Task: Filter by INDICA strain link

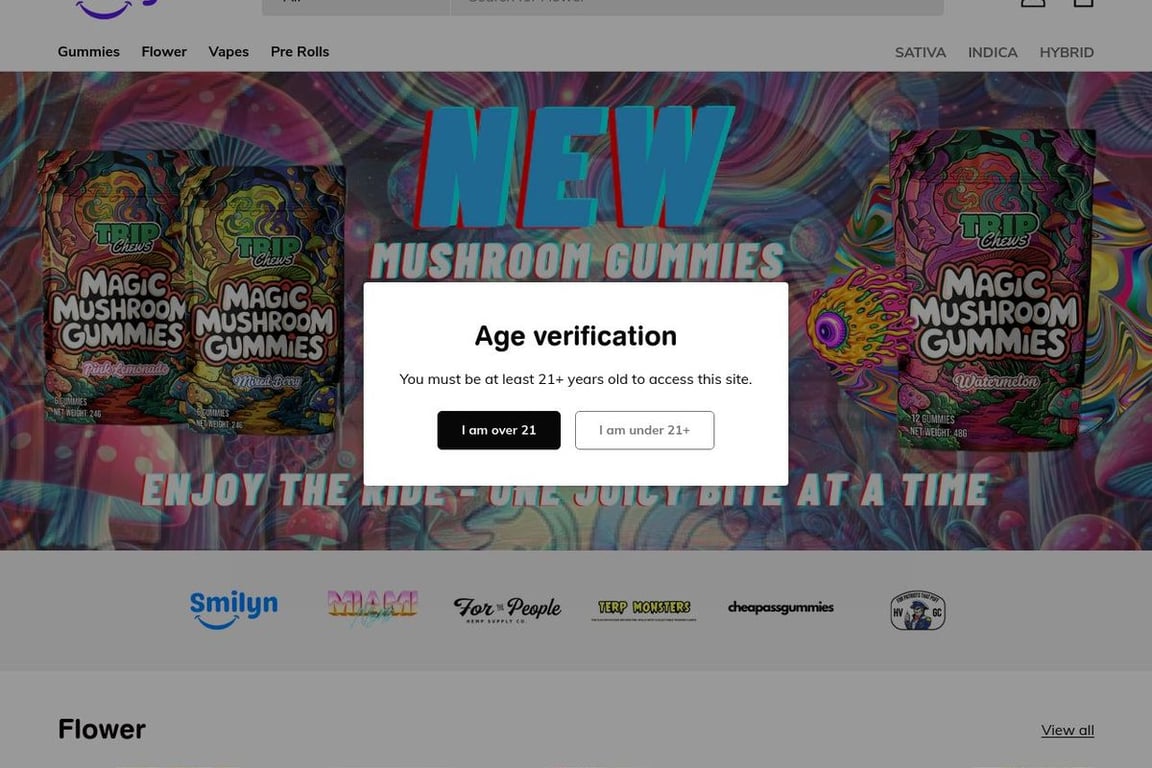Action: [993, 52]
